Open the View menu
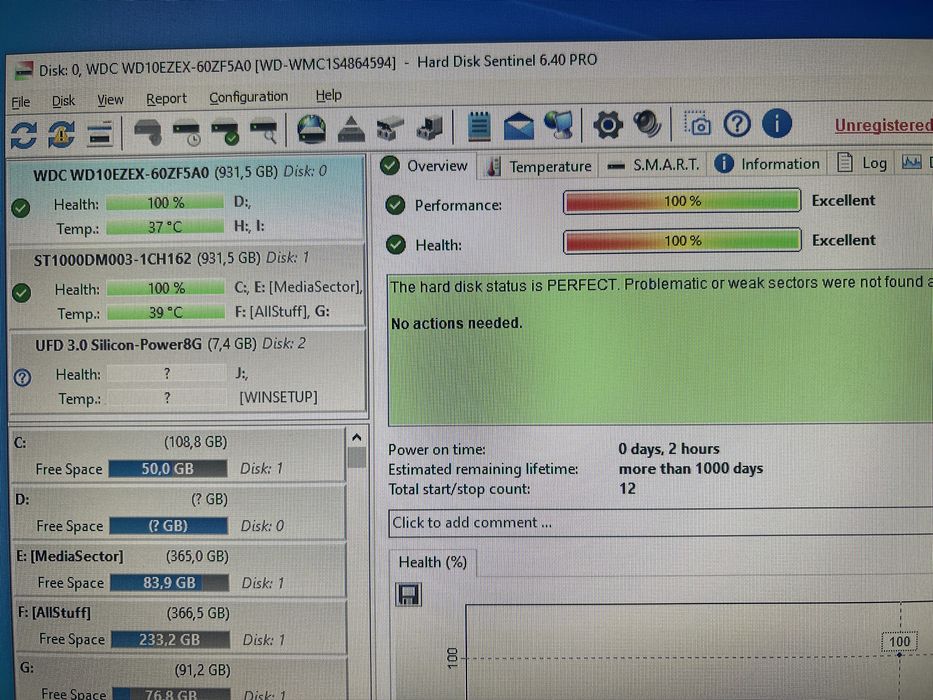This screenshot has height=700, width=933. click(x=110, y=99)
